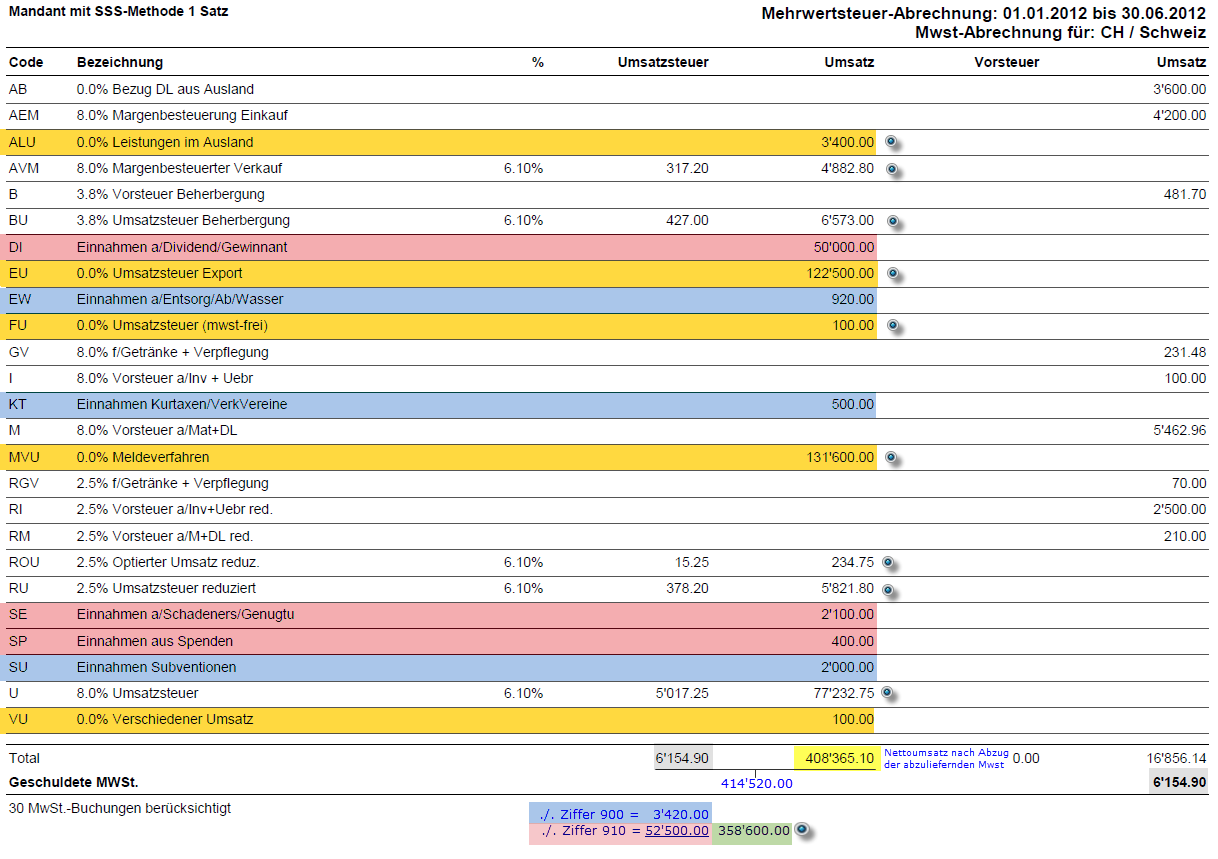The width and height of the screenshot is (1218, 859).
Task: Click the icon beside green 358'600.00 total
Action: click(806, 832)
